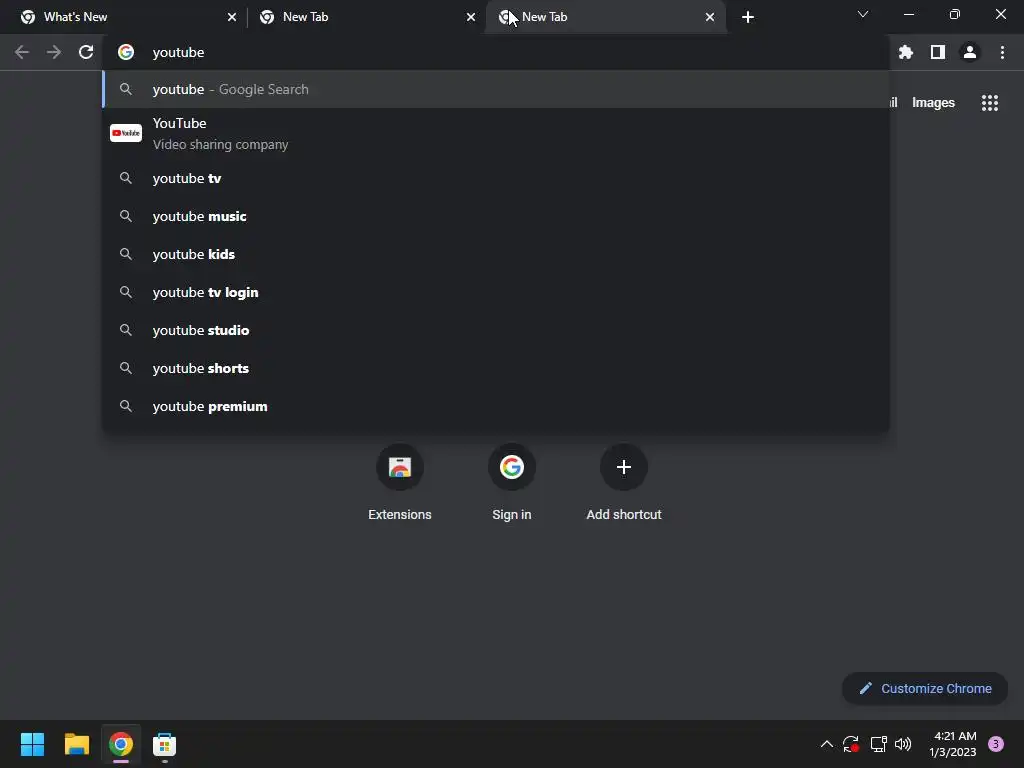
Task: Select YouTube Video sharing company suggestion
Action: click(496, 134)
